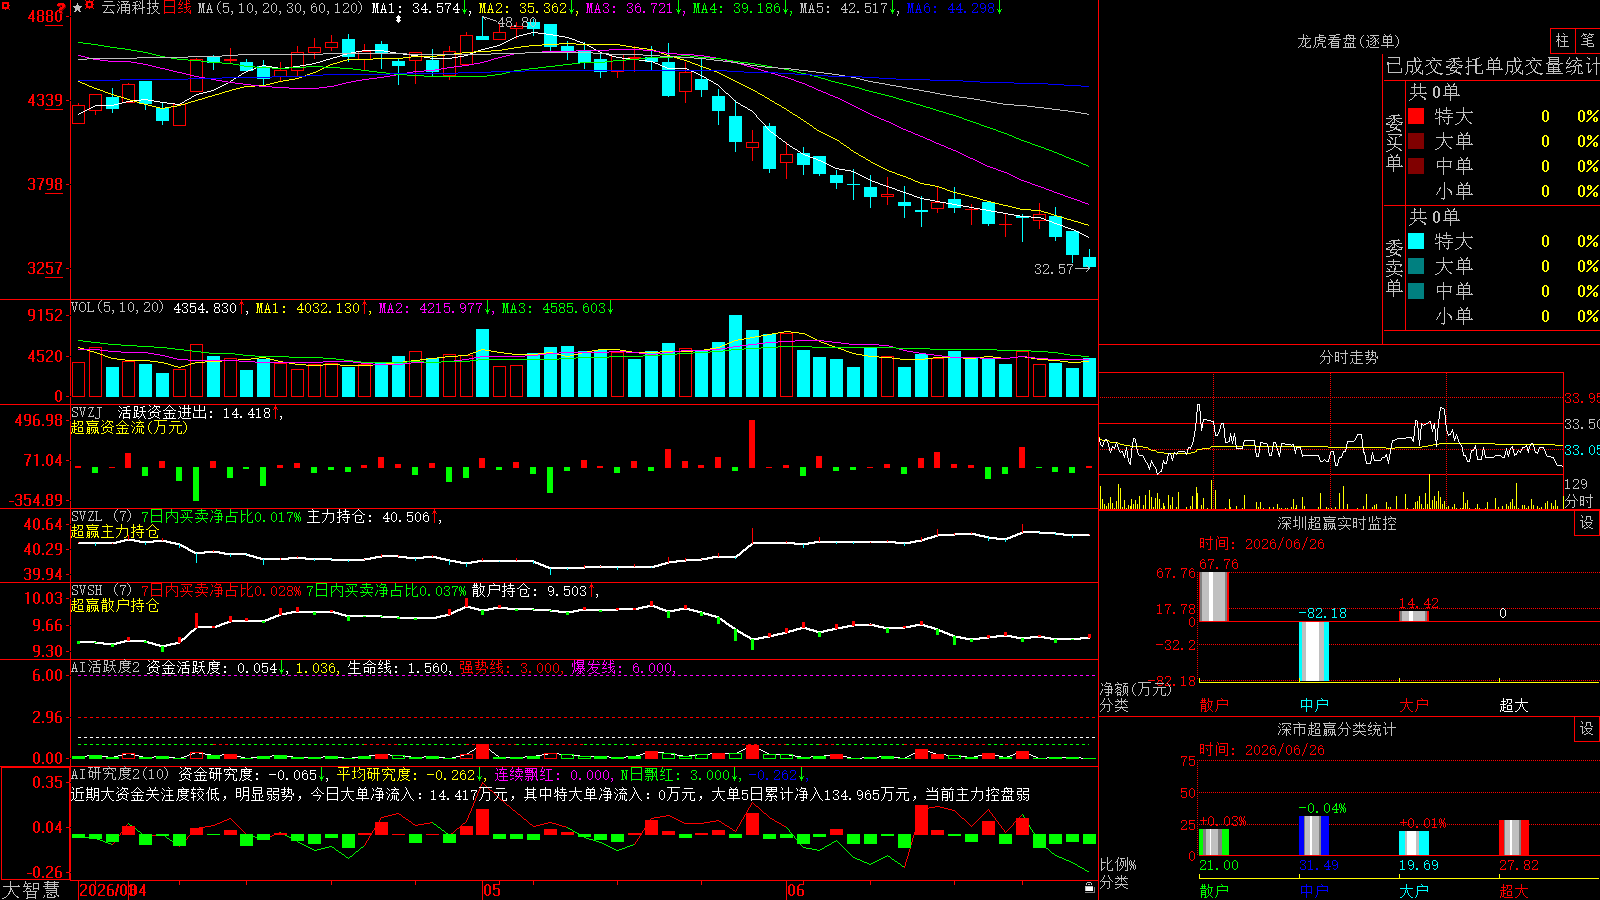Click the 48.80 high price label
This screenshot has height=900, width=1600.
(x=517, y=22)
